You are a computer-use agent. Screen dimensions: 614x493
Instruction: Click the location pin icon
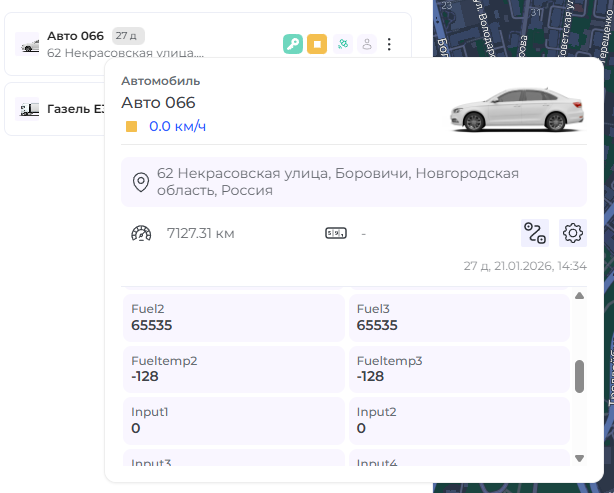(141, 182)
